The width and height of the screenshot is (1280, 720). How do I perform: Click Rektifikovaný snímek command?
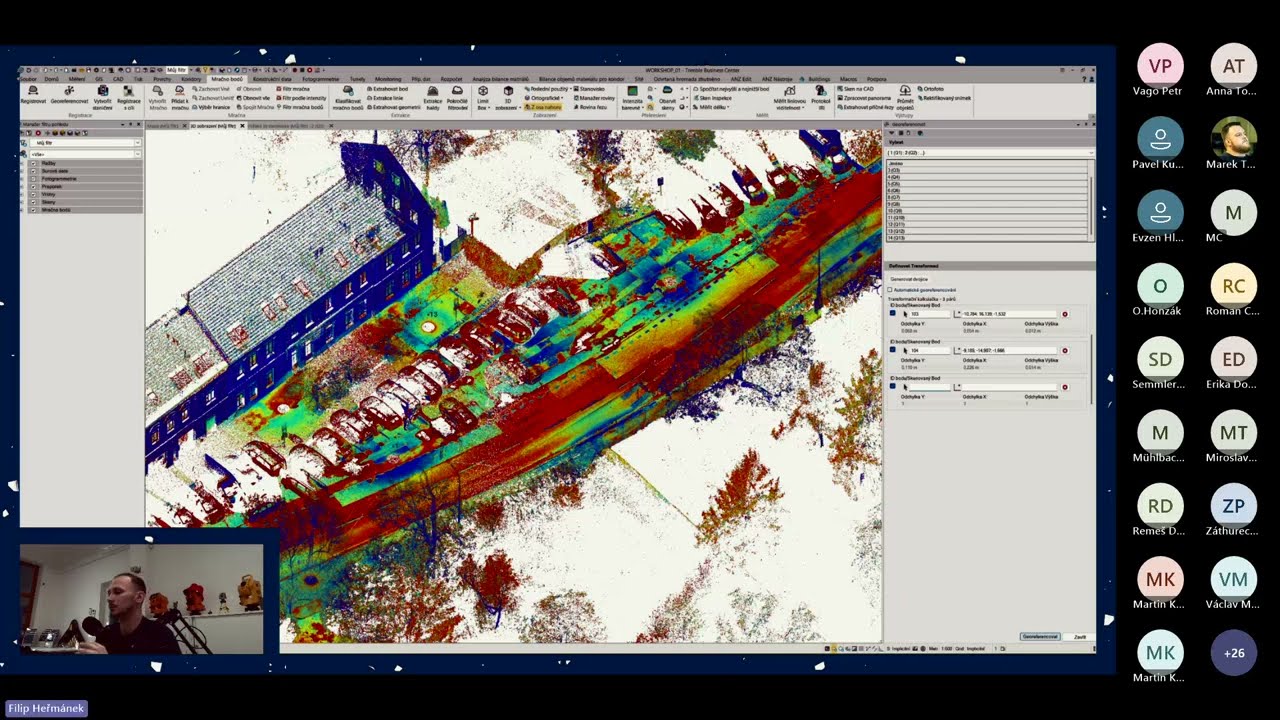click(945, 98)
